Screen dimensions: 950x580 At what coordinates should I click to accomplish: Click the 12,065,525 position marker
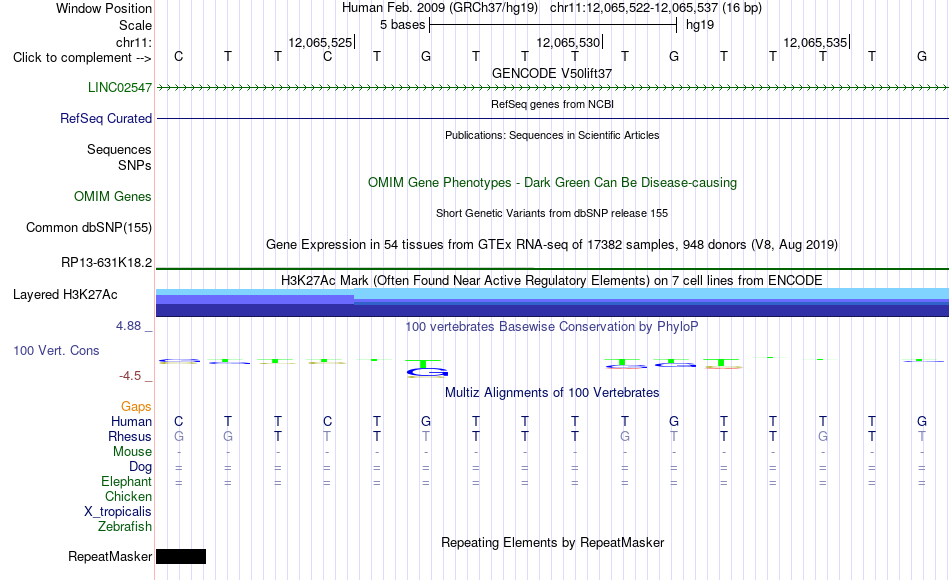pyautogui.click(x=321, y=42)
